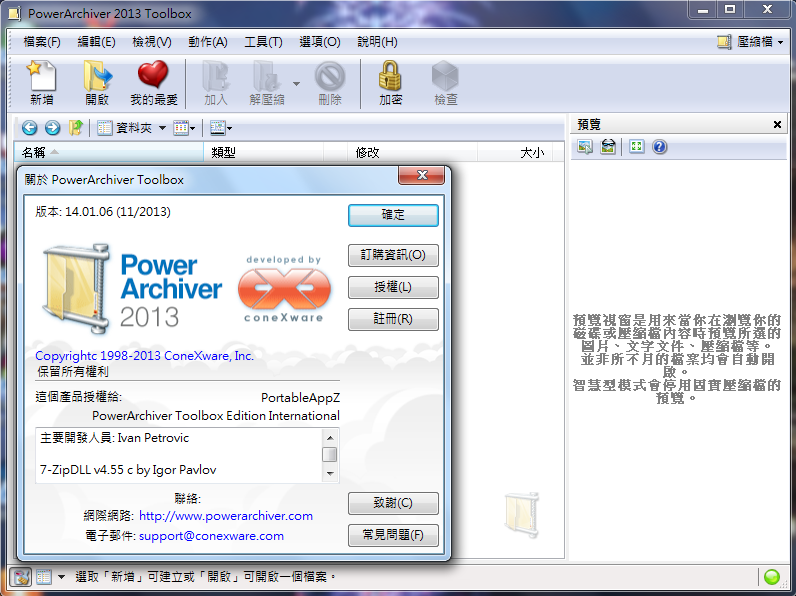This screenshot has width=796, height=596.
Task: Sort by 名稱 column header
Action: (109, 152)
